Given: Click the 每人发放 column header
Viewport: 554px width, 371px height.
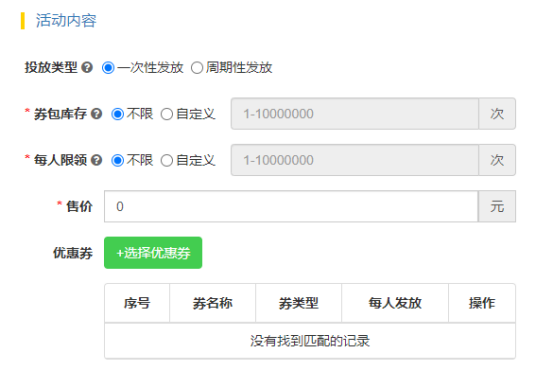Looking at the screenshot, I should (395, 303).
